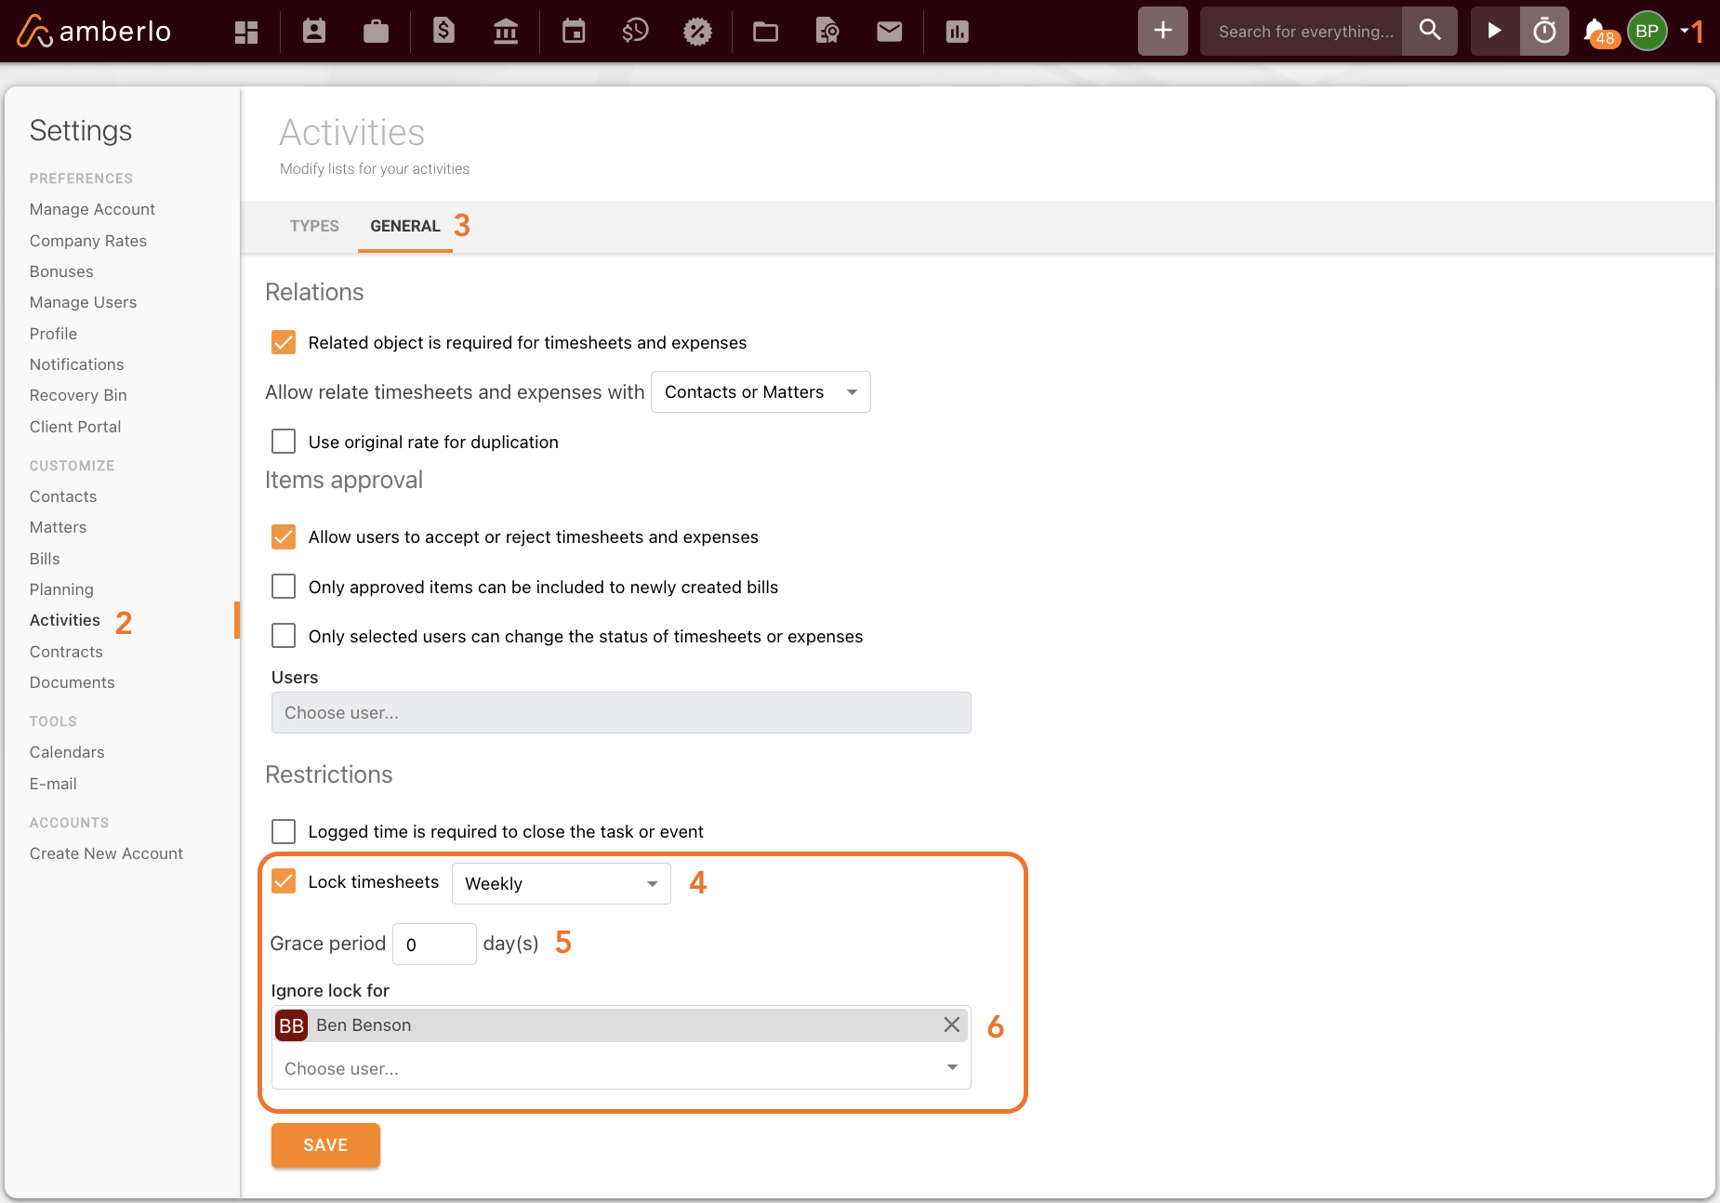Remove Ben Benson from ignore lock list
This screenshot has height=1203, width=1720.
(951, 1024)
